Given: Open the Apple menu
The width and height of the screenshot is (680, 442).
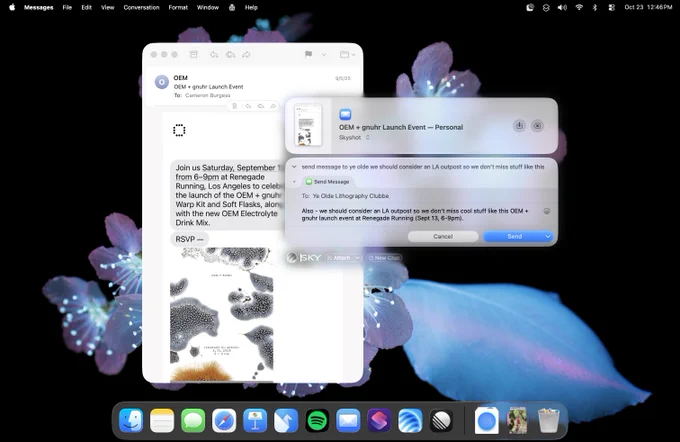Looking at the screenshot, I should click(x=12, y=7).
